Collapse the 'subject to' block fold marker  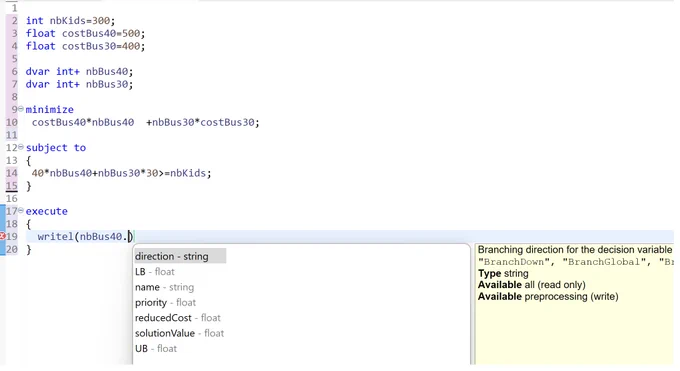(x=21, y=147)
